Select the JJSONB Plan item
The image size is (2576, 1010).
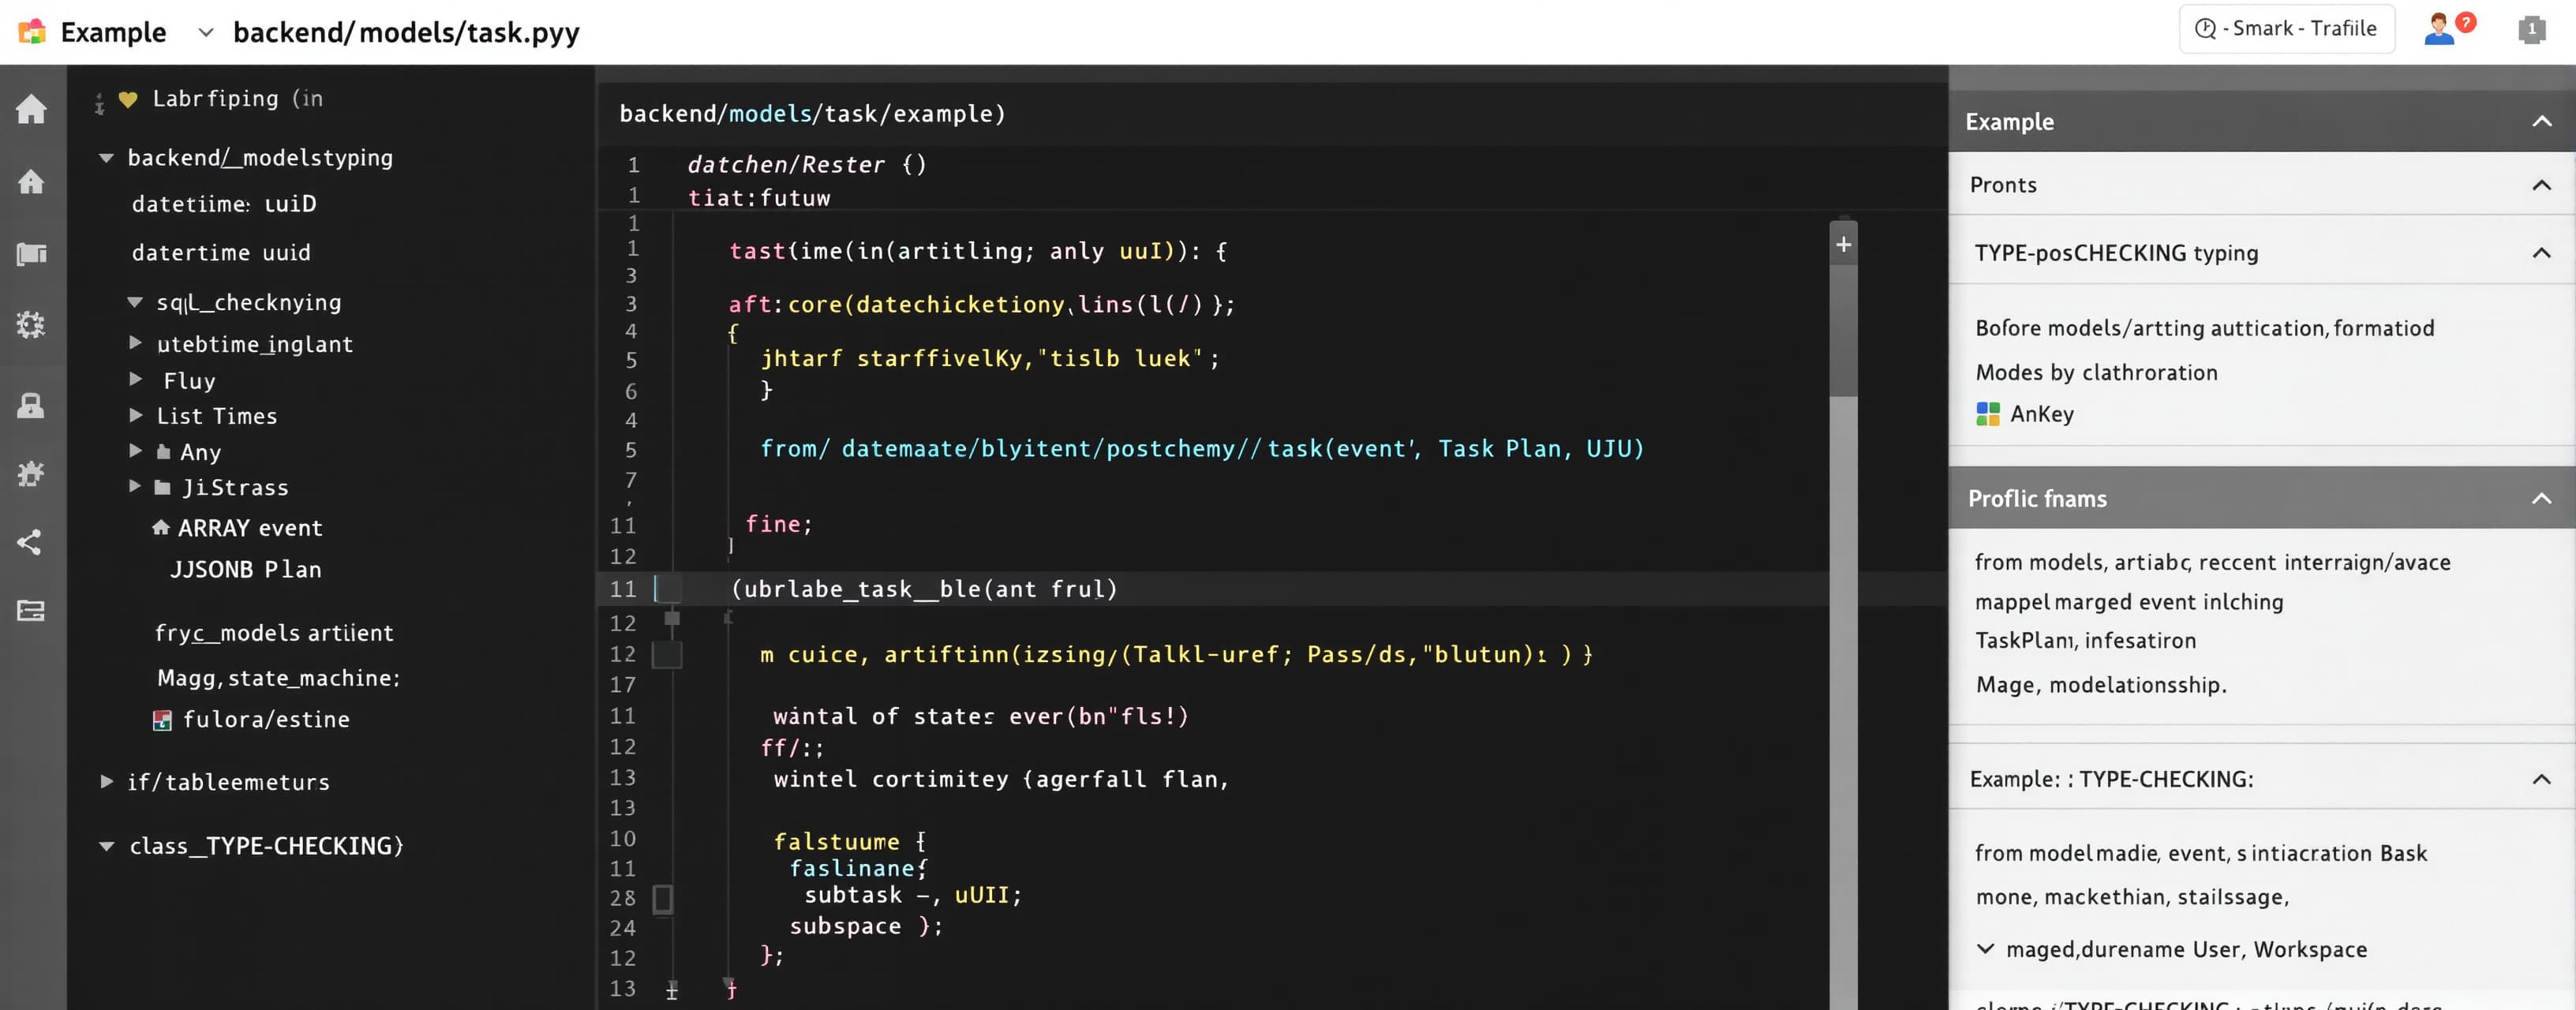coord(246,569)
